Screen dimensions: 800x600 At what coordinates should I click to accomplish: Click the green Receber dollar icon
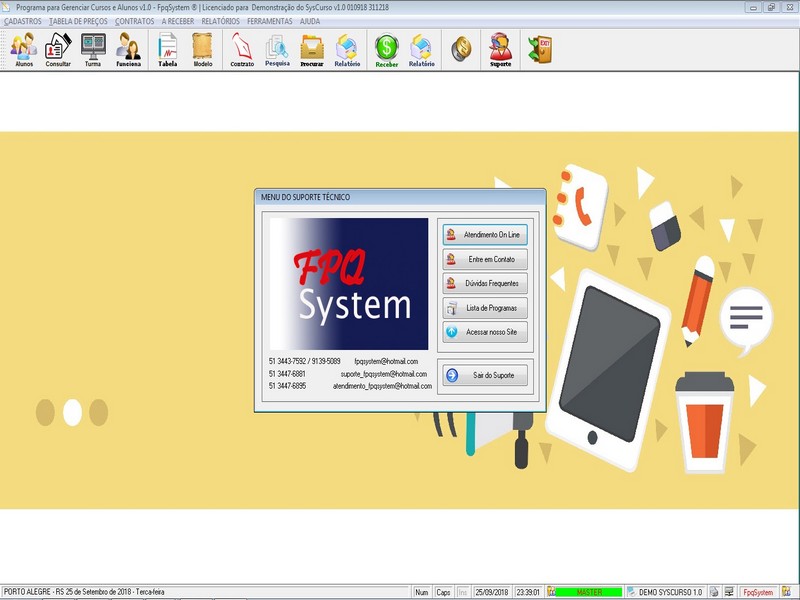386,49
